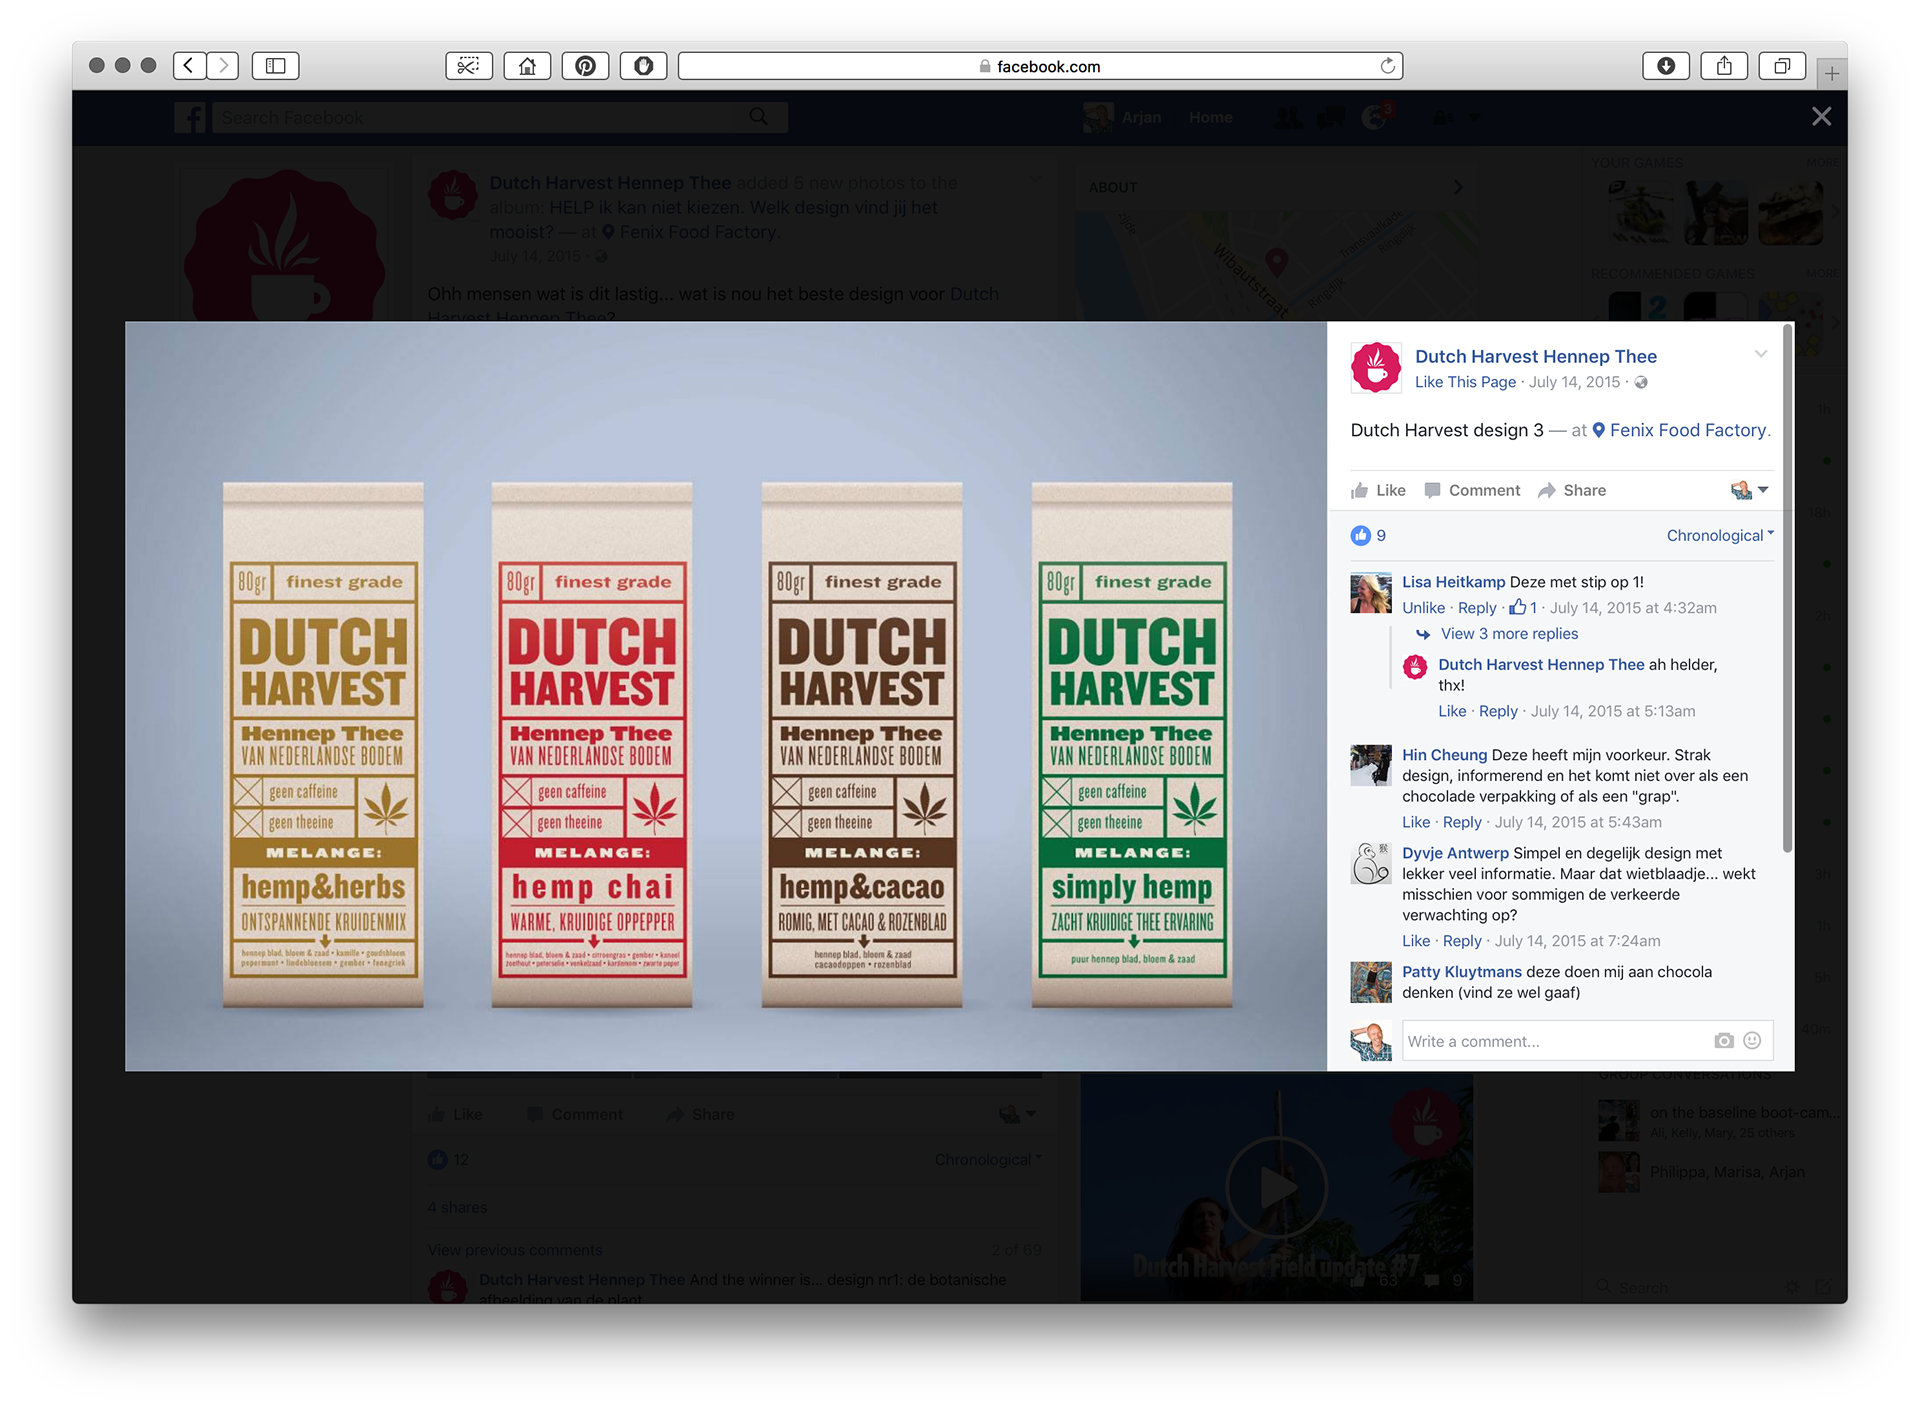Open Dyvje Antwerp's profile

(1455, 853)
